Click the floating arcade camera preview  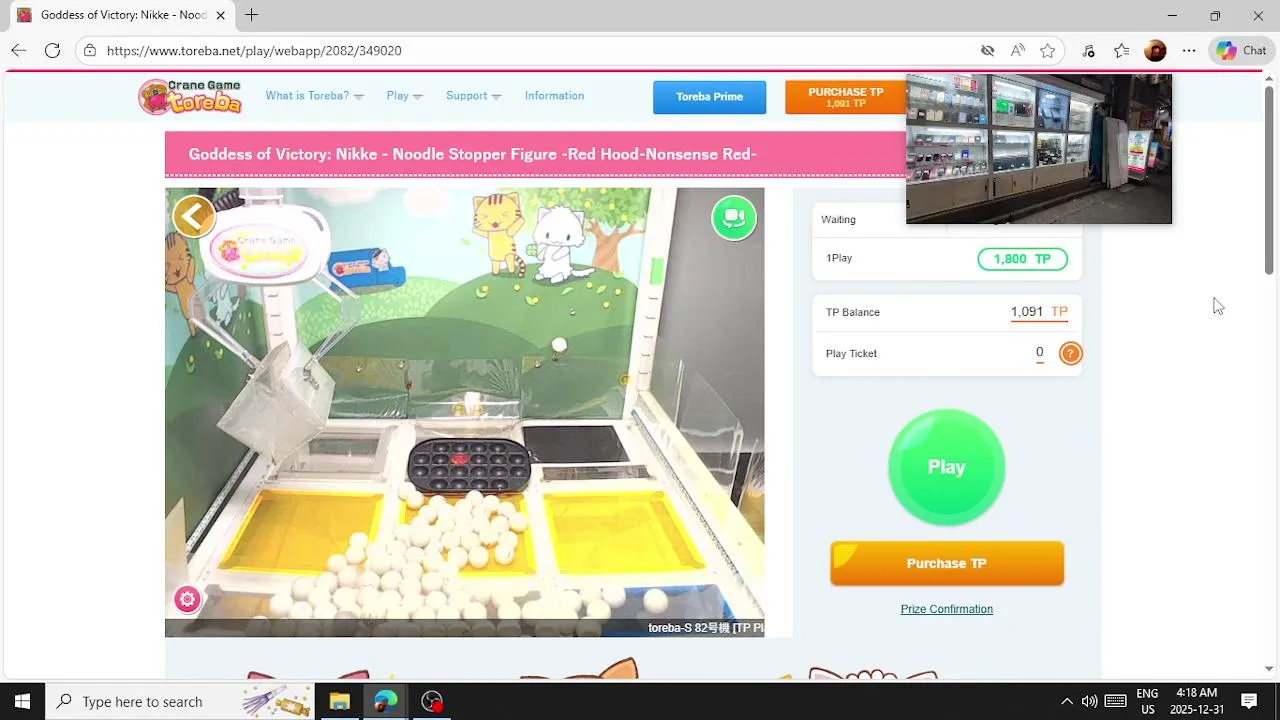1038,149
